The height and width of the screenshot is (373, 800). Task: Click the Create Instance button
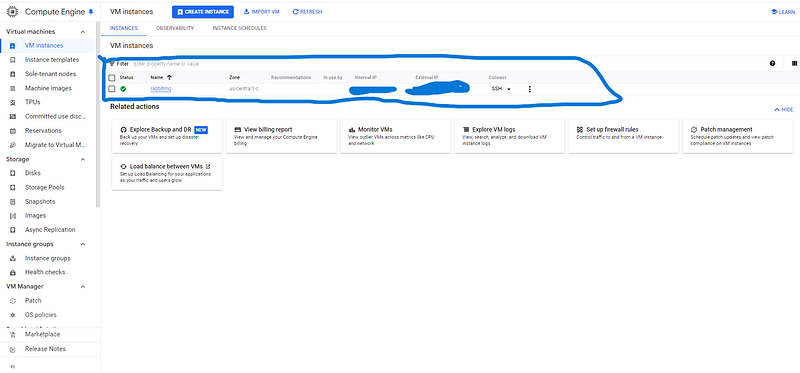[x=203, y=12]
